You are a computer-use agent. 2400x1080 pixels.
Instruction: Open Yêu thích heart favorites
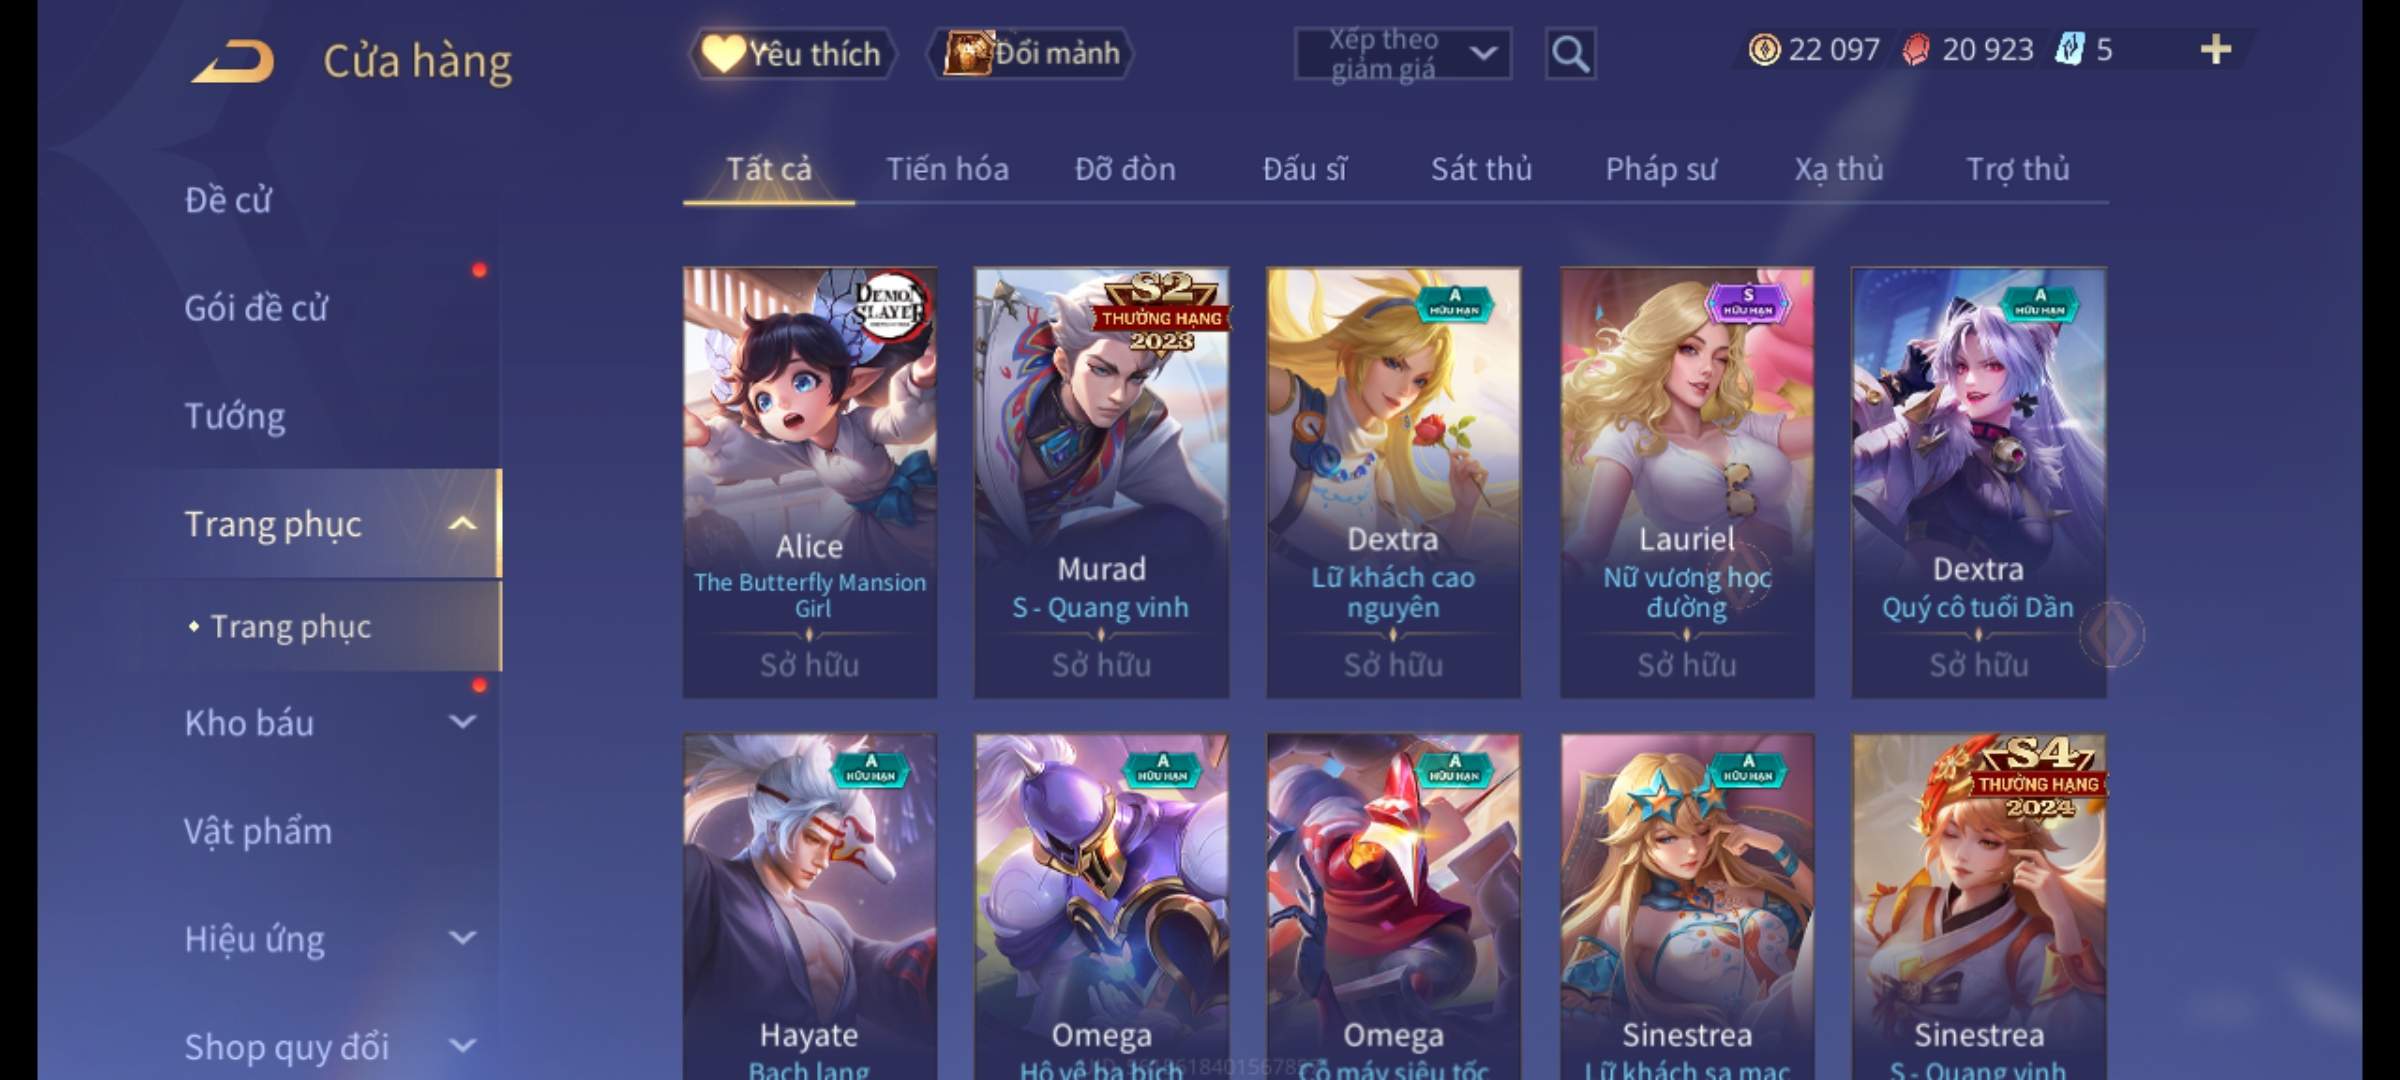click(792, 53)
